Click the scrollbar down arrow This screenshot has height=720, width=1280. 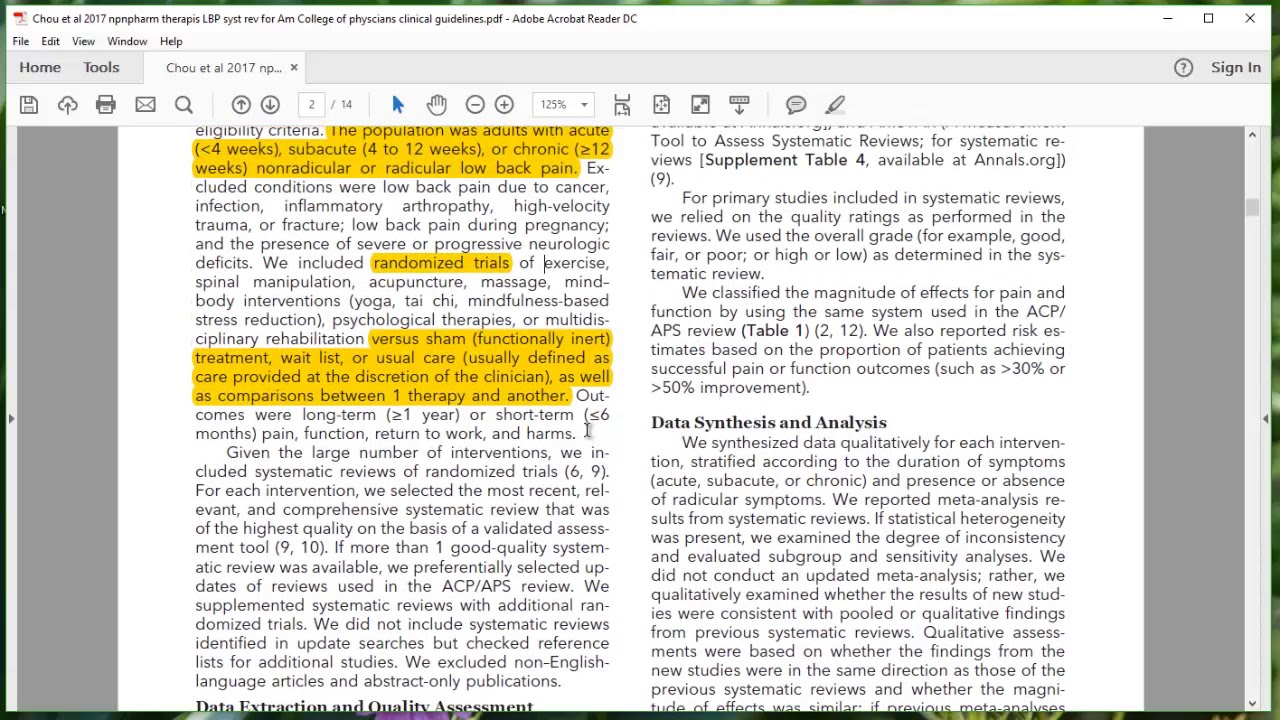pos(1252,704)
